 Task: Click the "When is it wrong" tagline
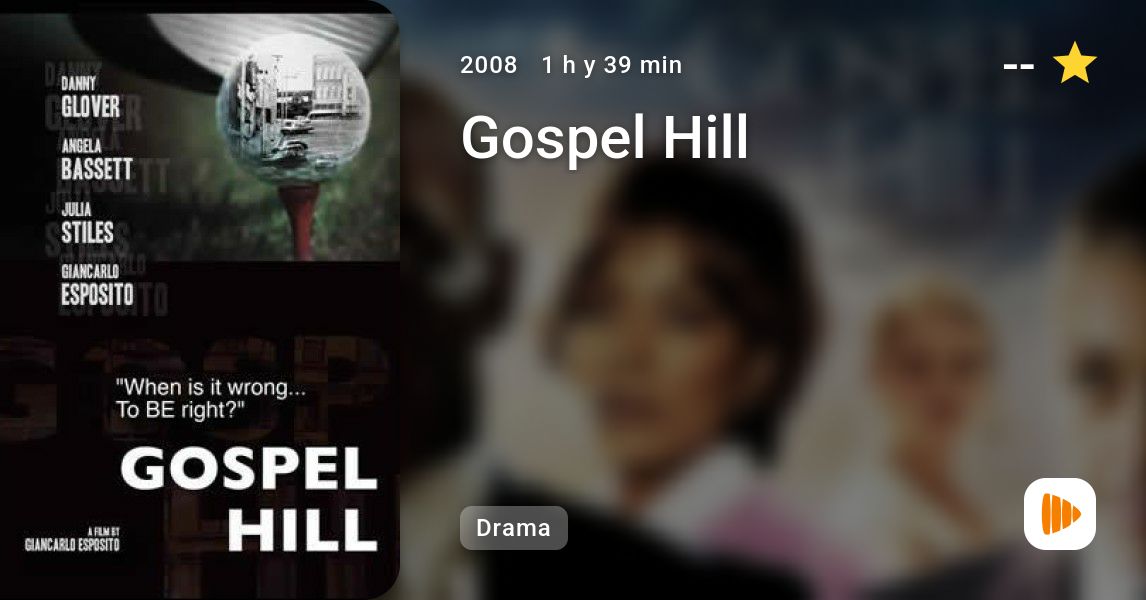pyautogui.click(x=210, y=398)
